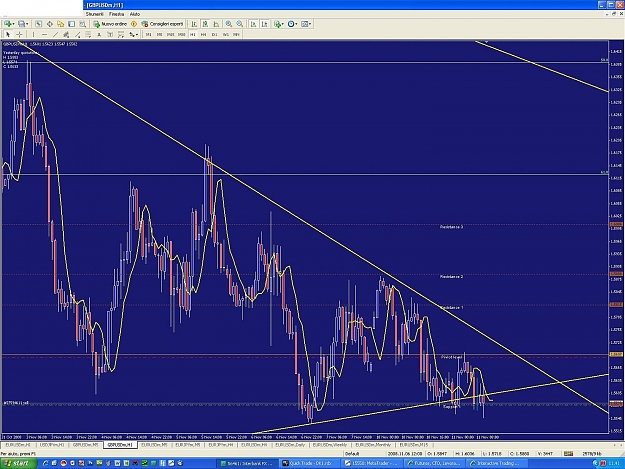The height and width of the screenshot is (469, 625).
Task: Click the Resistance 2 pivot label
Action: [x=452, y=277]
